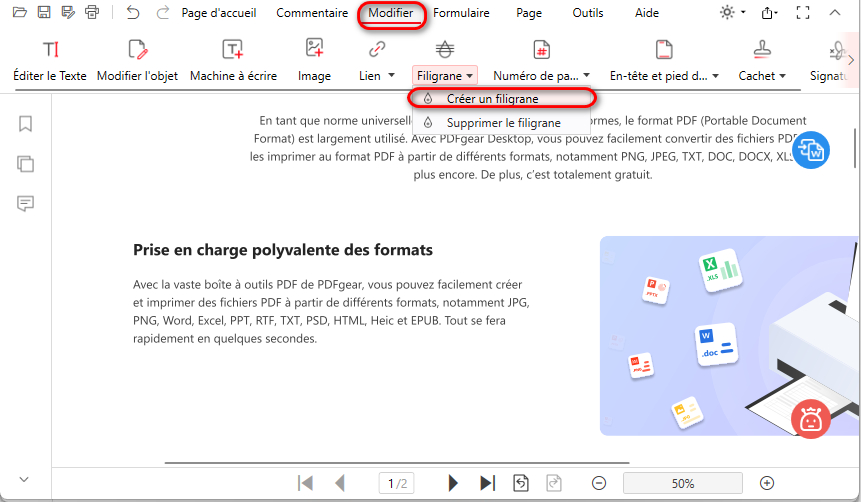The height and width of the screenshot is (502, 861).
Task: Switch to the Page d'accueil tab
Action: (x=219, y=13)
